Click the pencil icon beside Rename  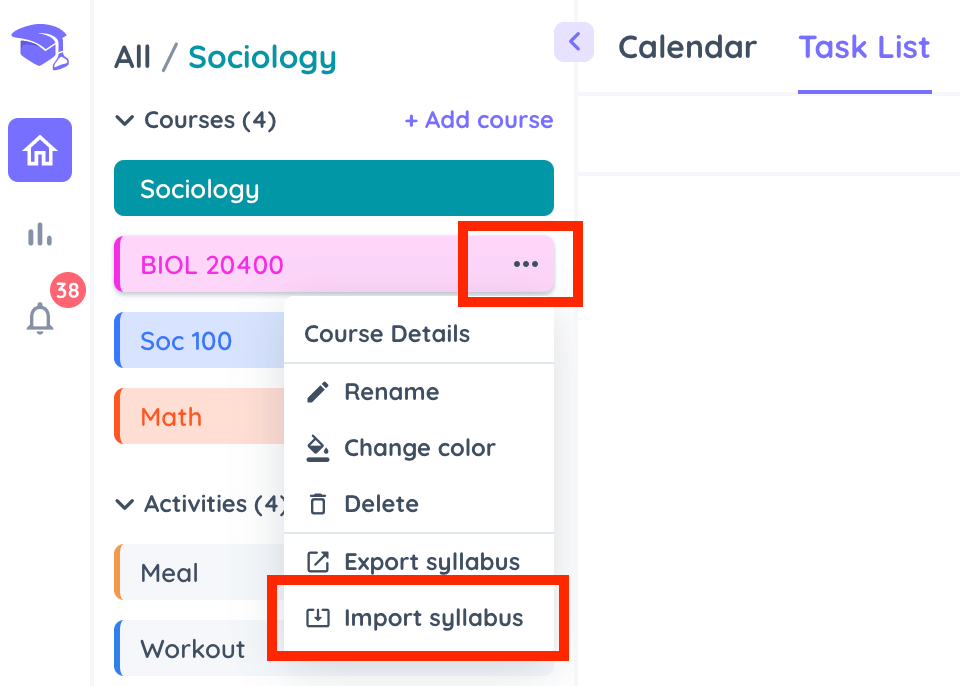(x=318, y=392)
